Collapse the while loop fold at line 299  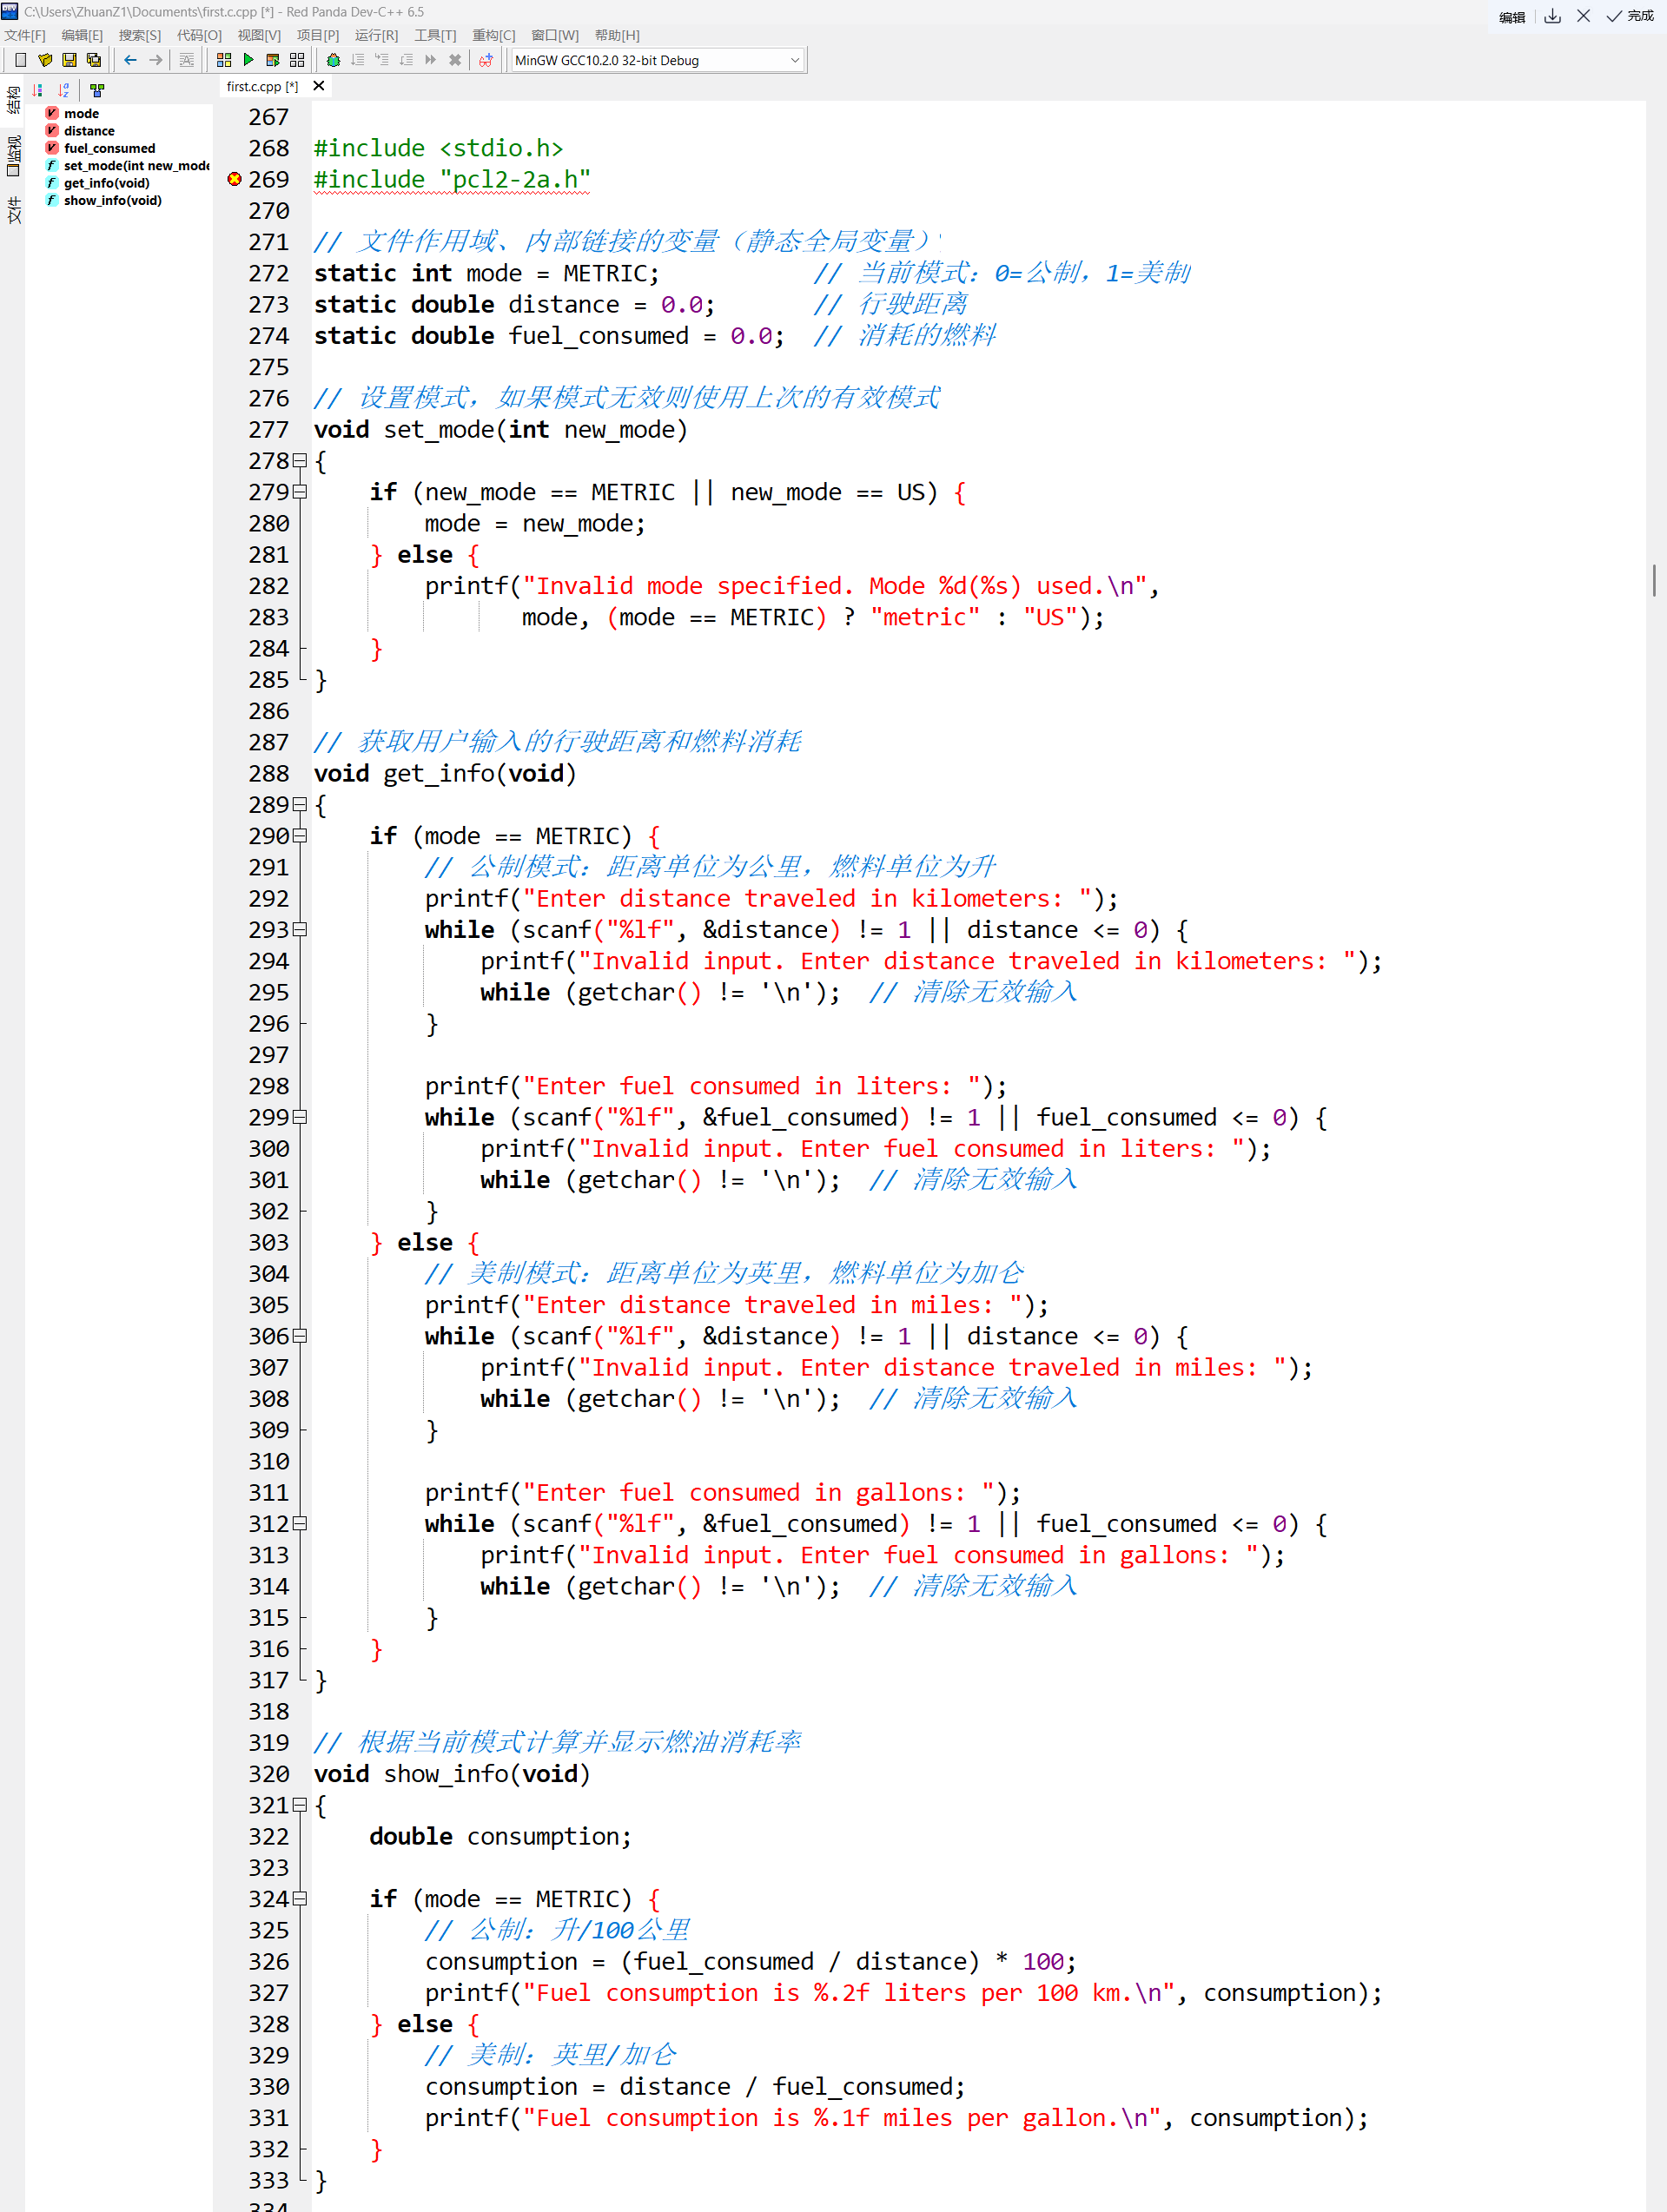pyautogui.click(x=299, y=1117)
